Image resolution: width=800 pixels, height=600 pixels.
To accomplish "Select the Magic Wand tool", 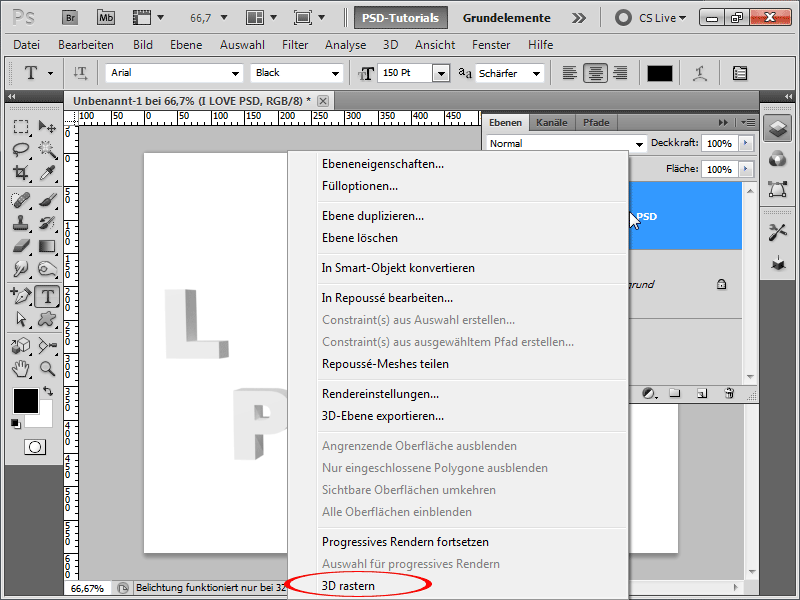I will pyautogui.click(x=47, y=149).
